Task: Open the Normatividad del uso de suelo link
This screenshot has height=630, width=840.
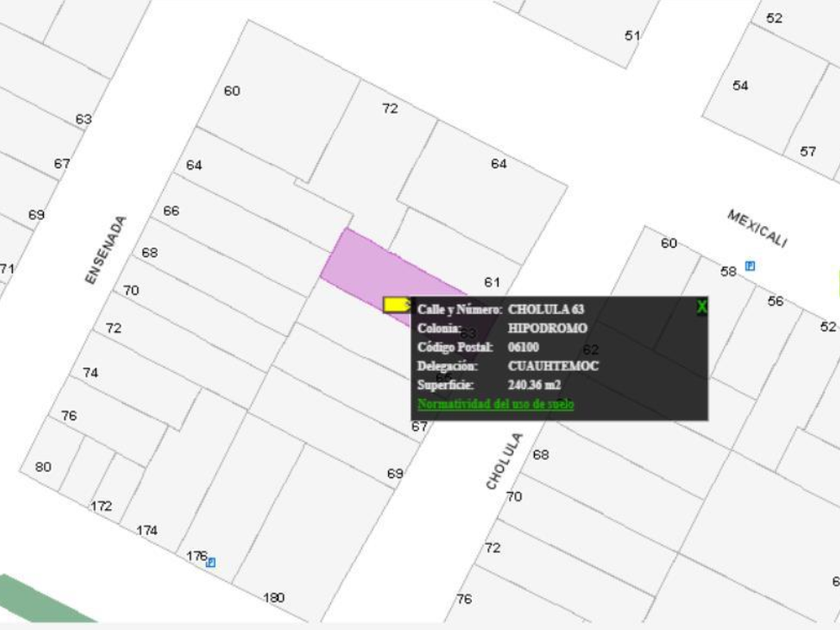Action: coord(496,404)
